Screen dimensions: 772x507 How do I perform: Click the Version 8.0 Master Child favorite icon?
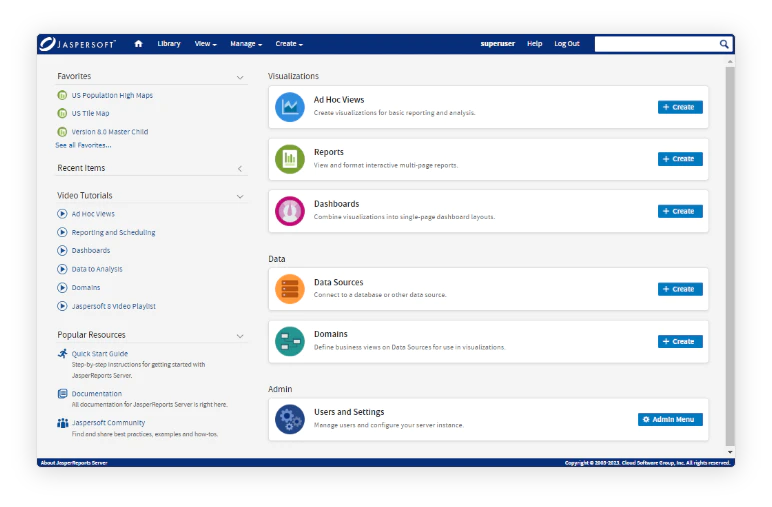click(62, 131)
